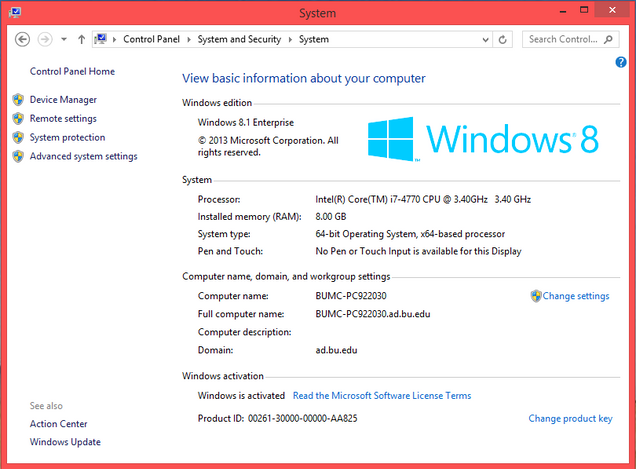Go back using the Back arrow button
Viewport: 636px width, 469px height.
pyautogui.click(x=22, y=39)
